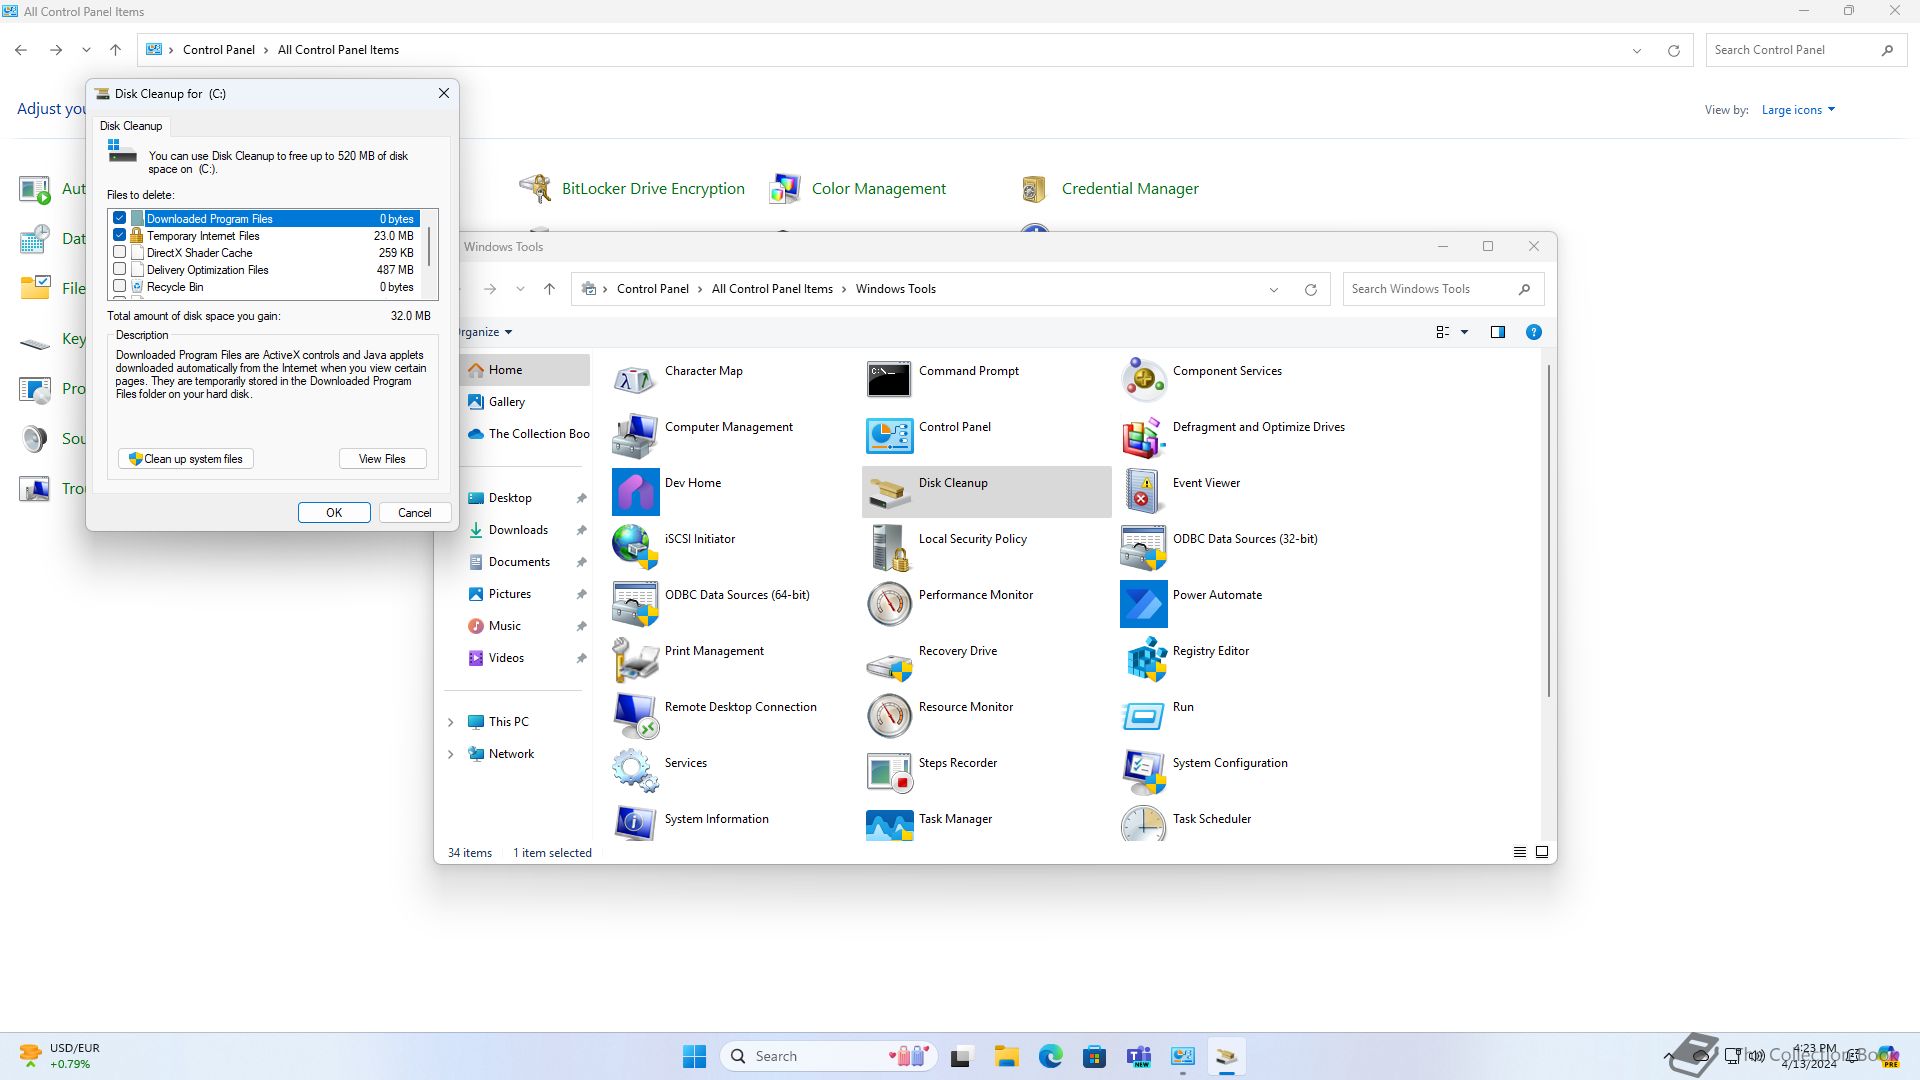Open System Configuration icon
Image resolution: width=1920 pixels, height=1080 pixels.
coord(1143,771)
